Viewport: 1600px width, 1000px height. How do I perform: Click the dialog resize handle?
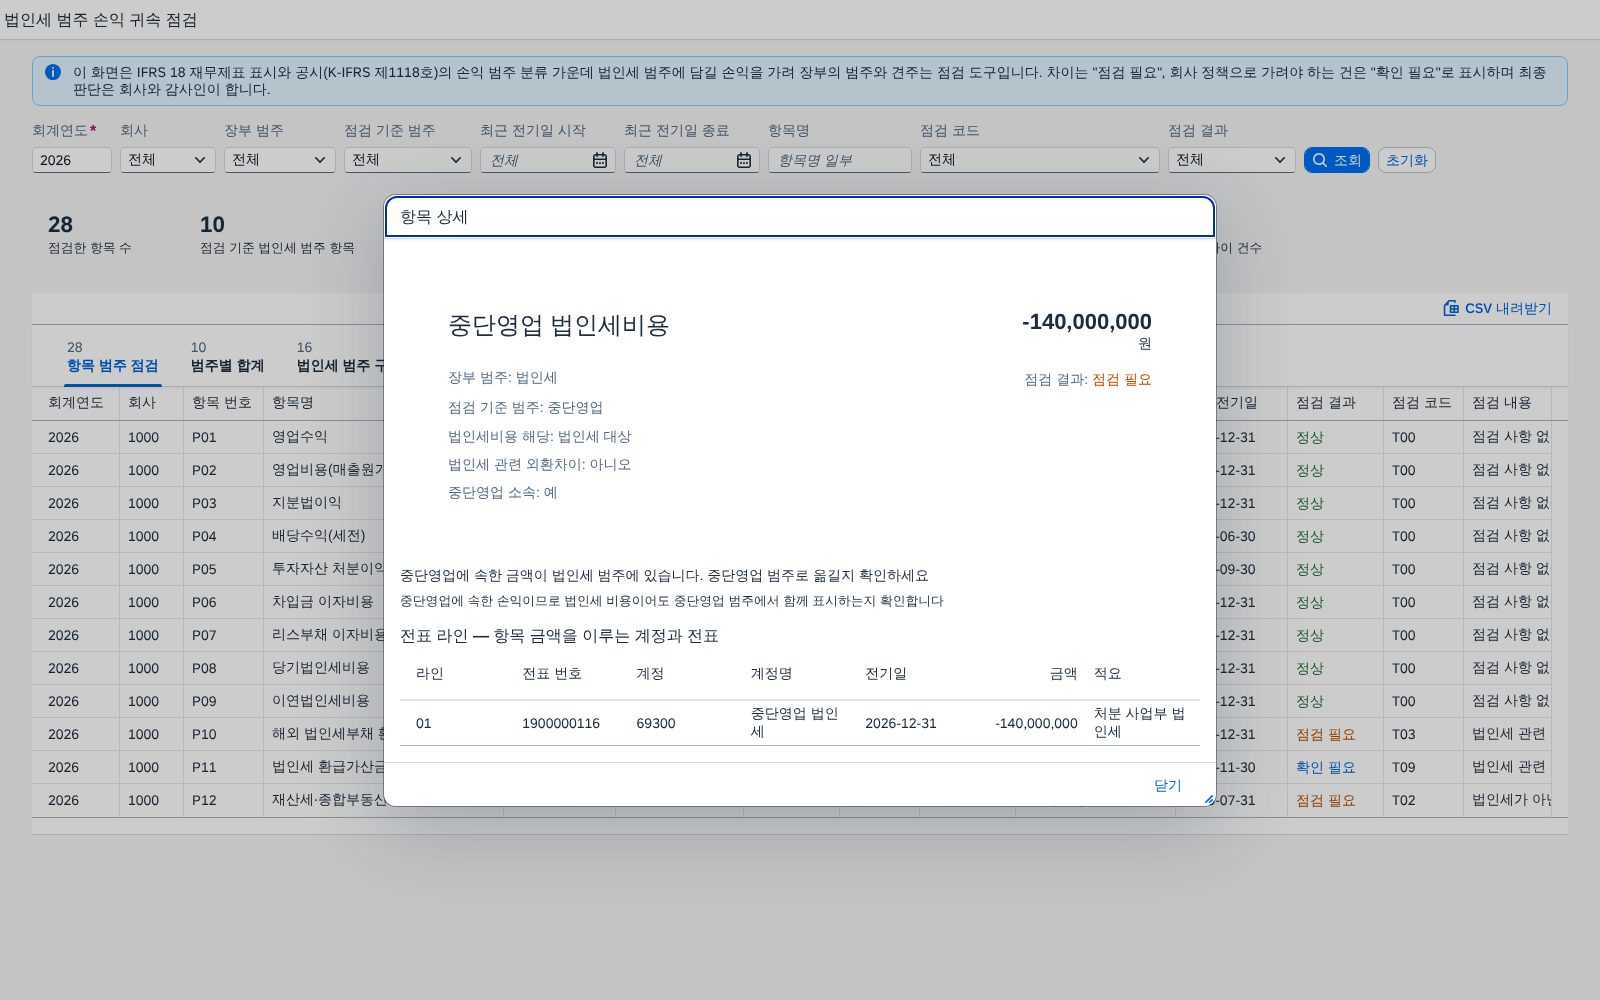coord(1209,799)
